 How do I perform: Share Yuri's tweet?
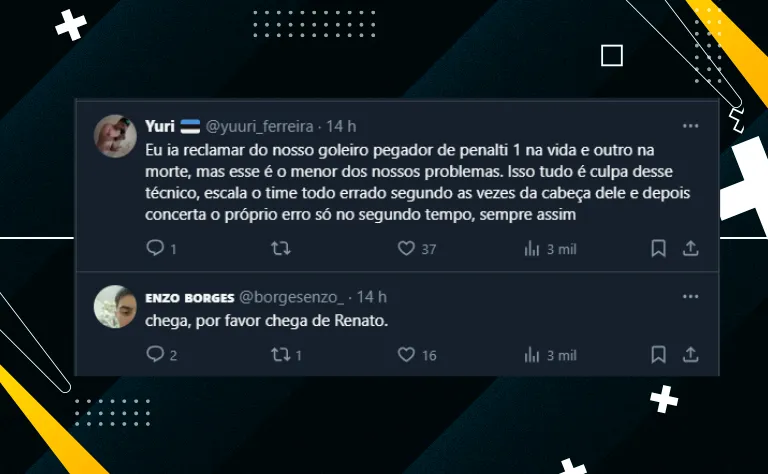pyautogui.click(x=691, y=248)
